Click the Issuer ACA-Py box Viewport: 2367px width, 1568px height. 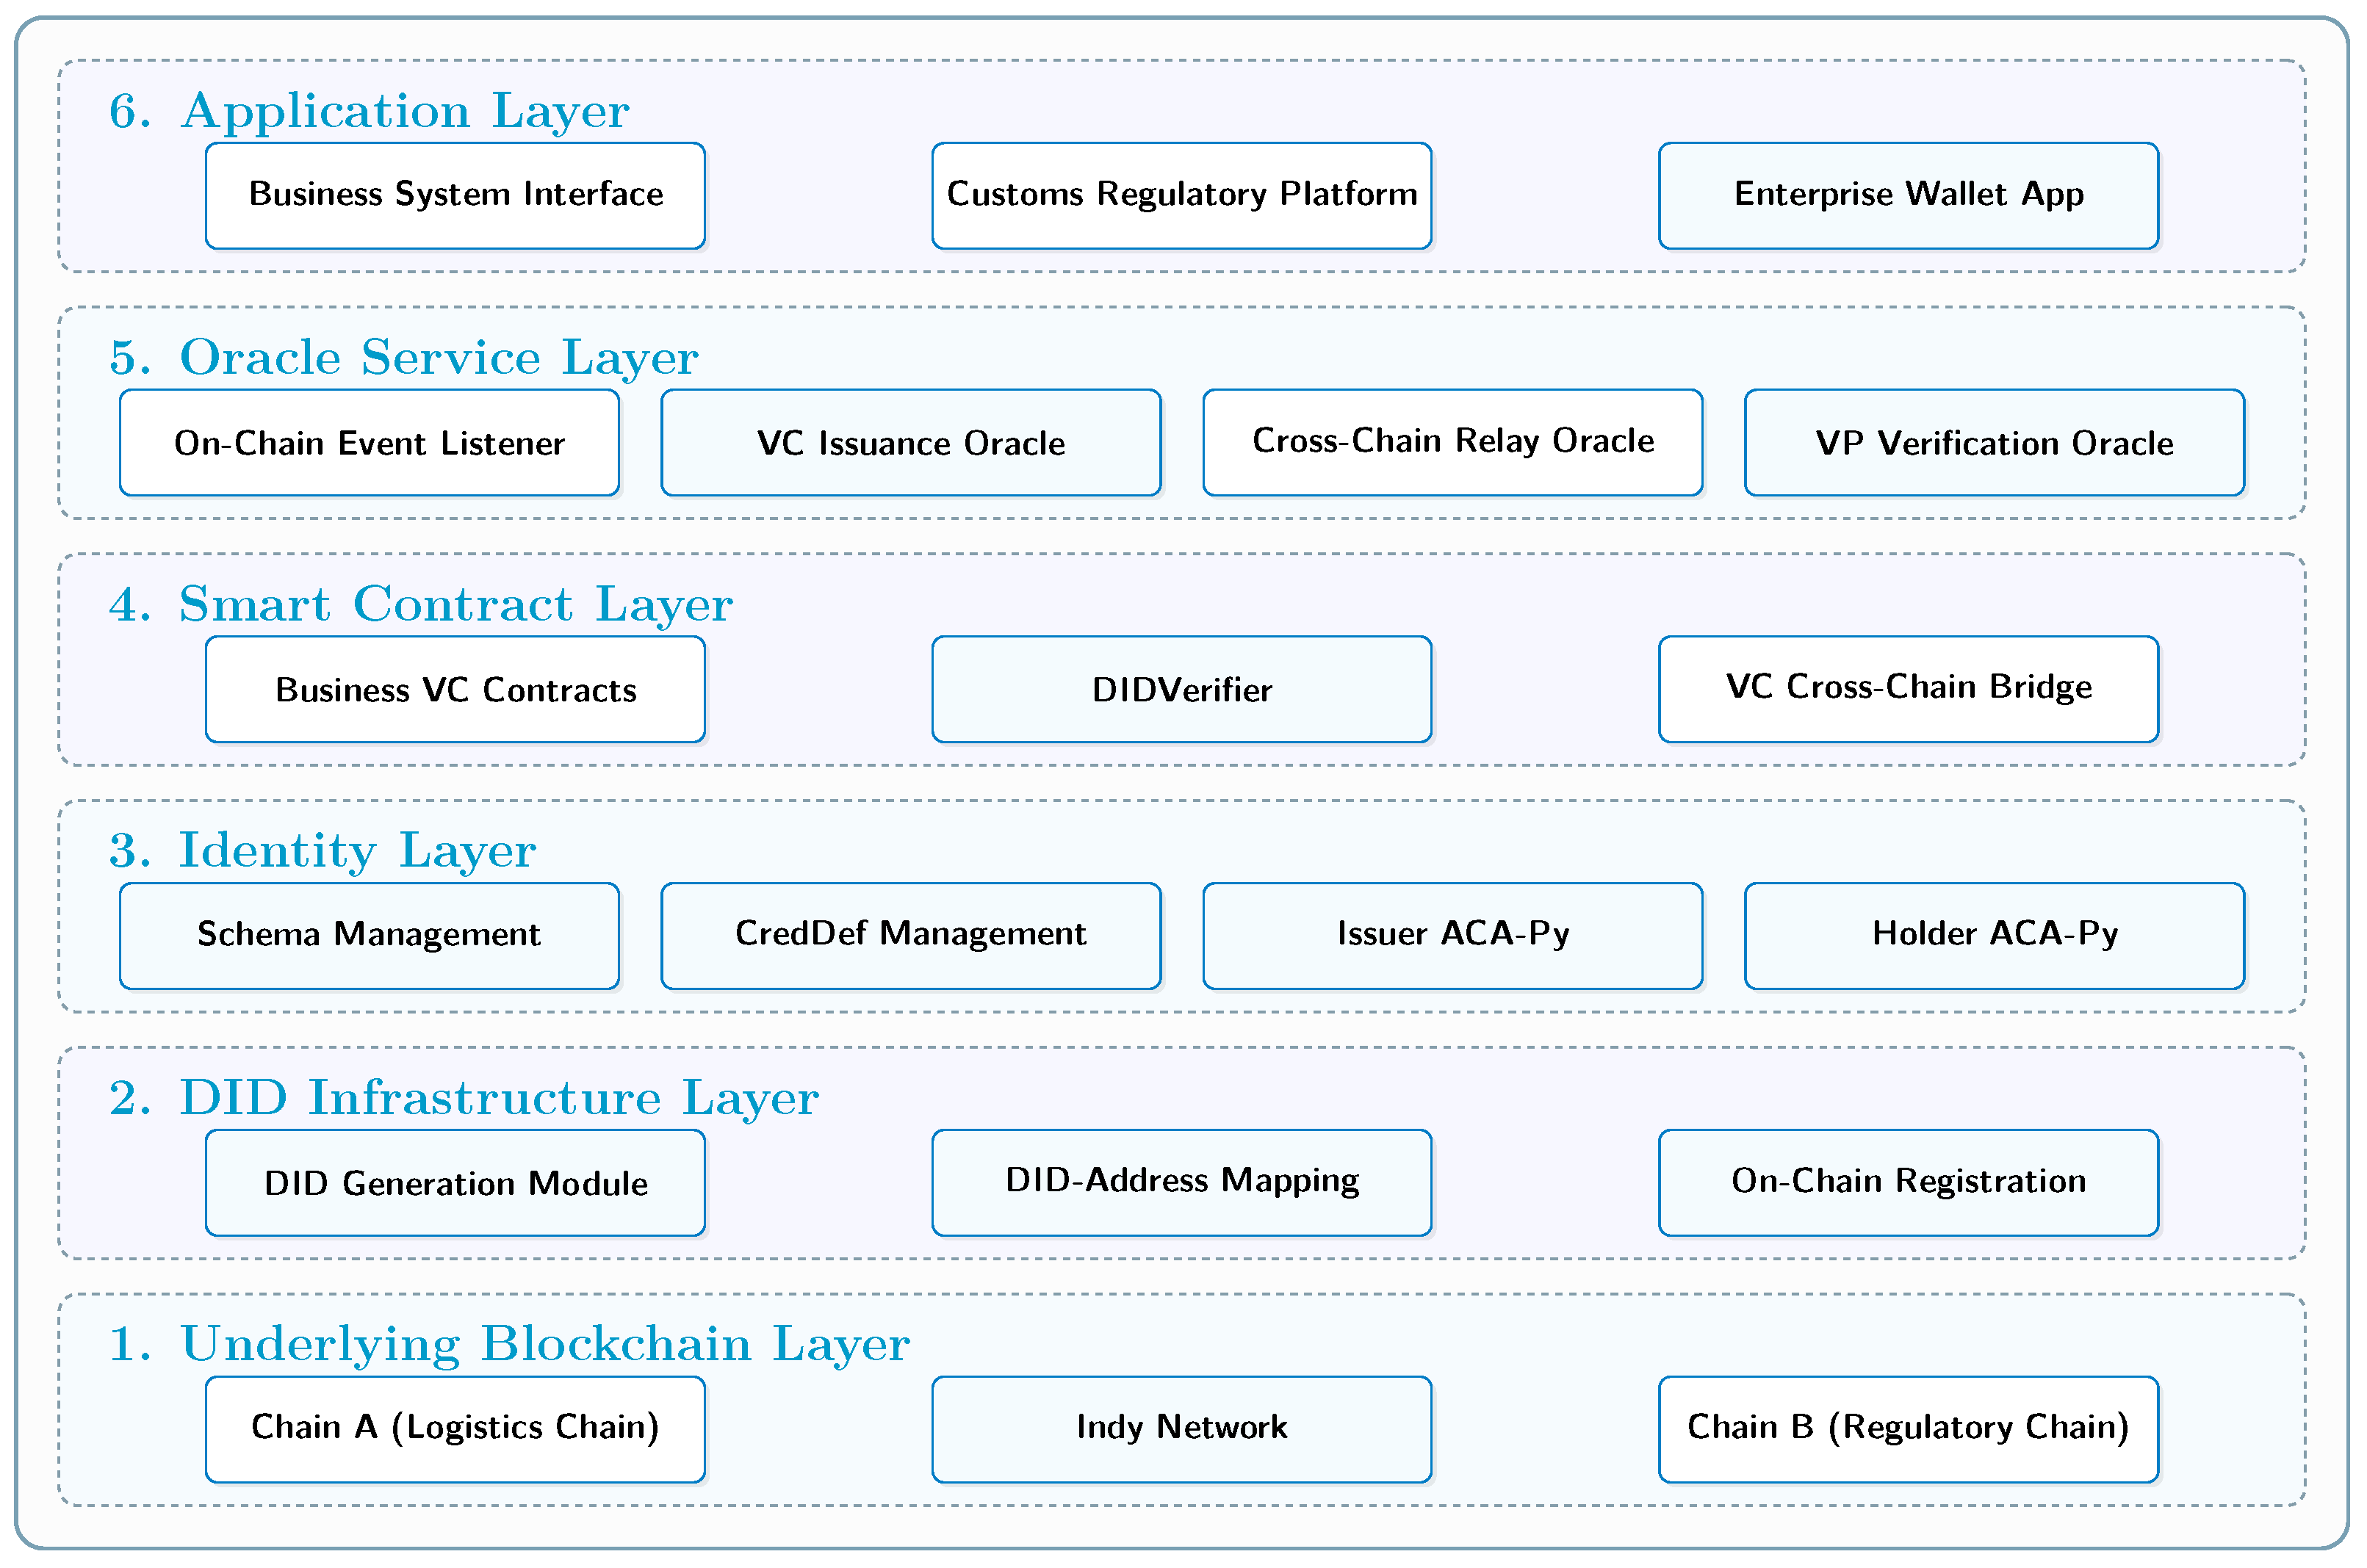click(x=1453, y=937)
